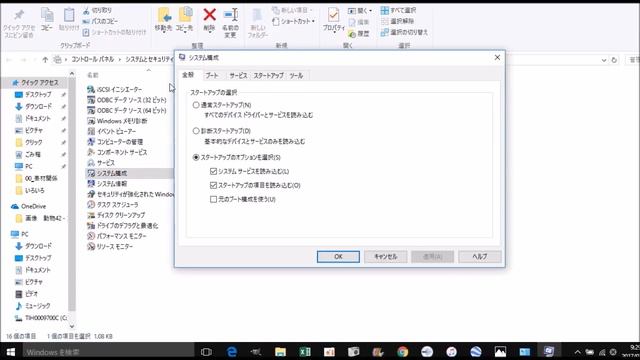Screen dimensions: 640x360
Task: Open the File Explorer taskbar icon
Action: click(x=280, y=351)
